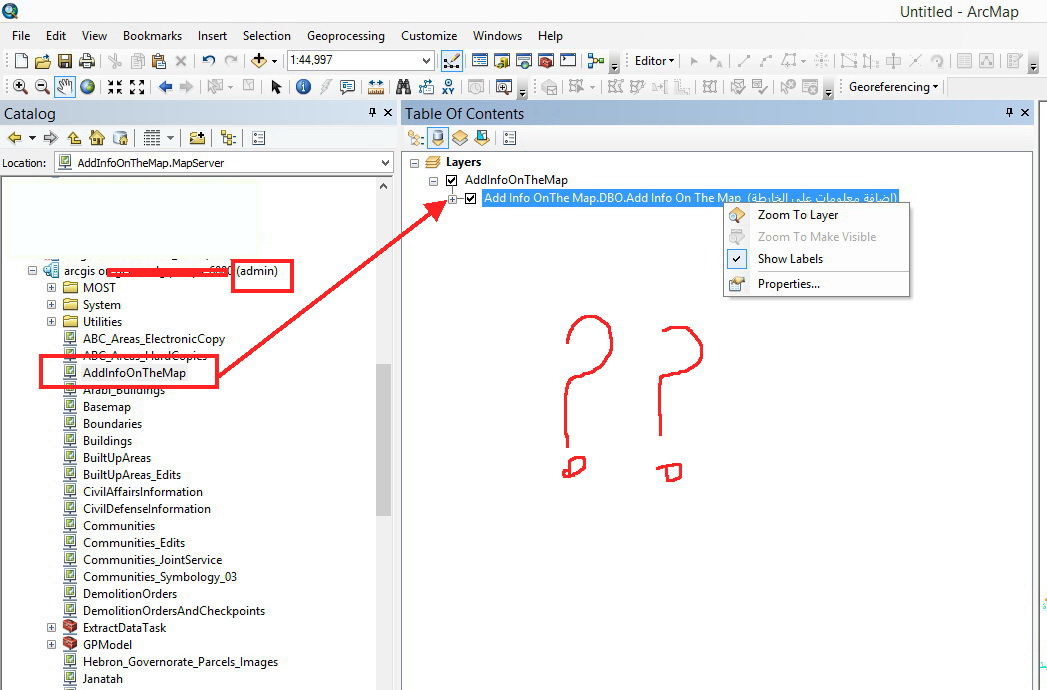Activate the Identify tool
This screenshot has height=690, width=1047.
[x=303, y=87]
